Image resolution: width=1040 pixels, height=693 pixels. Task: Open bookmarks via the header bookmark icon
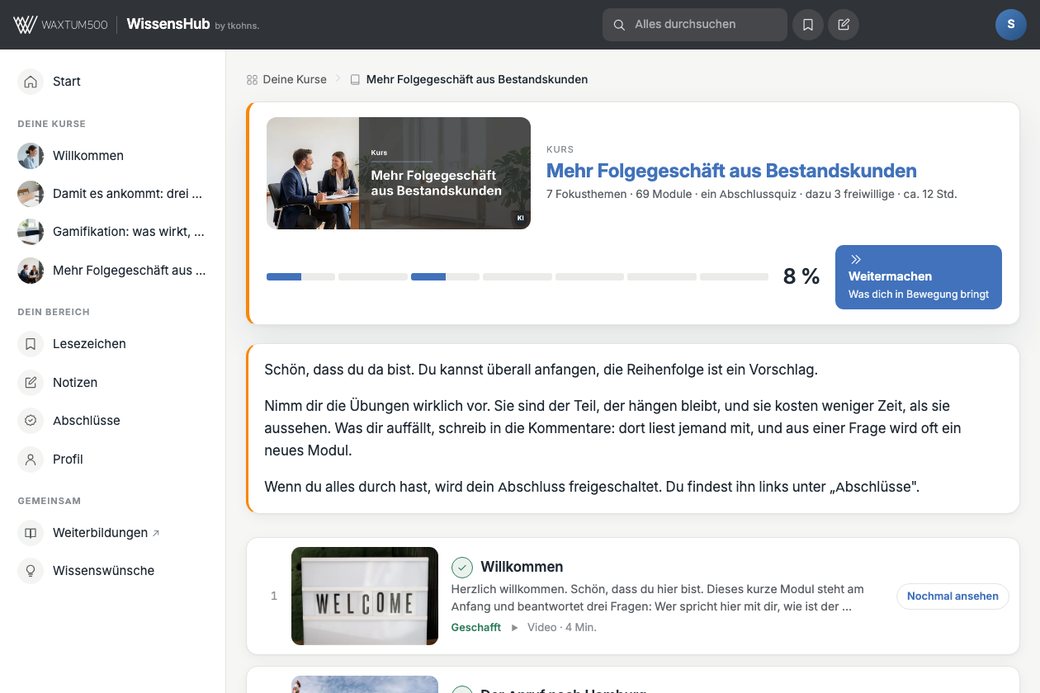click(x=808, y=25)
